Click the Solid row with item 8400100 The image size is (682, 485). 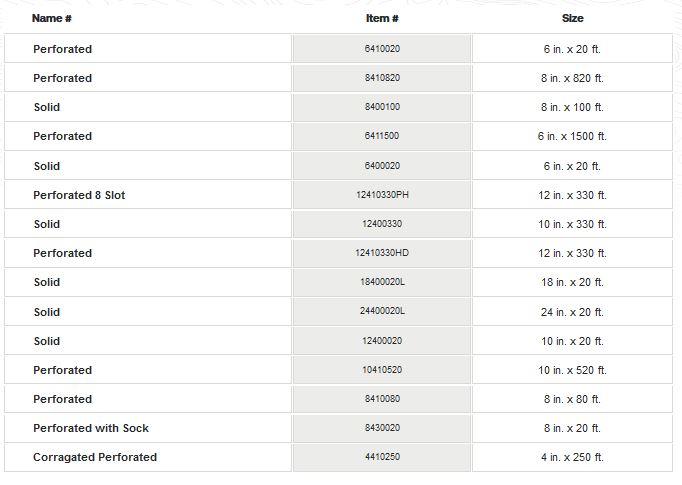tap(47, 107)
